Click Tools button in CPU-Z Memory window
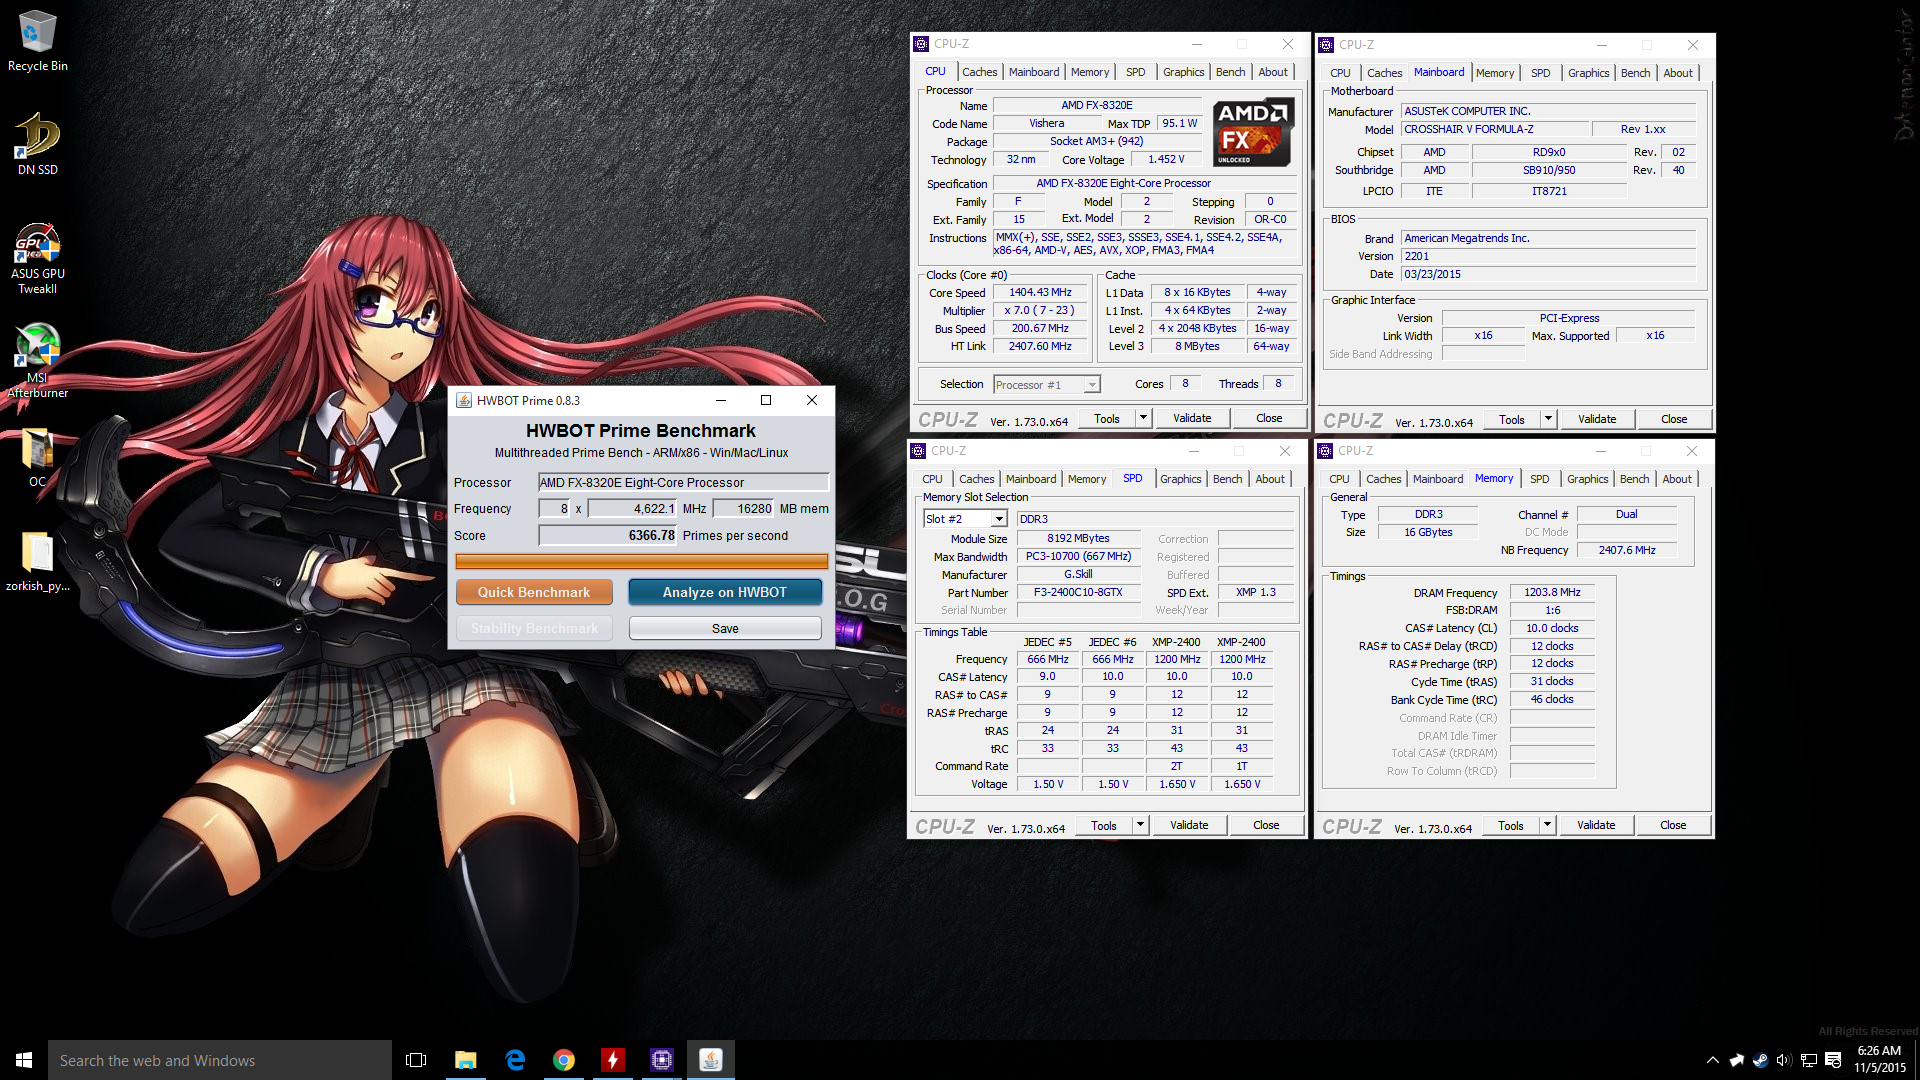1920x1080 pixels. coord(1510,825)
